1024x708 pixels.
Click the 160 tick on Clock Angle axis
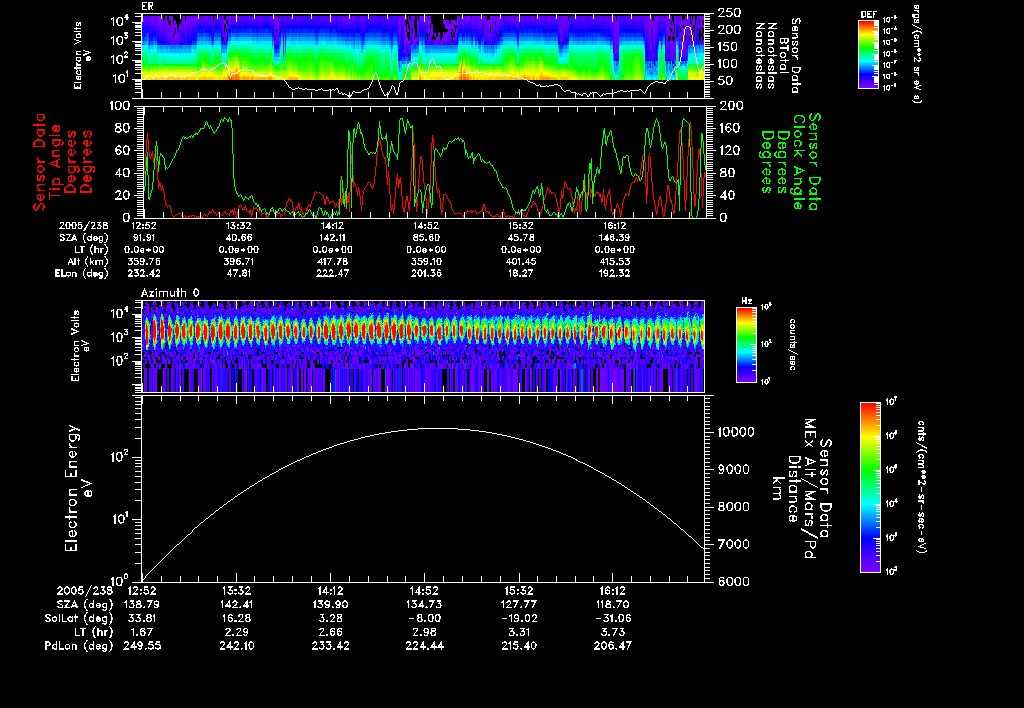731,127
